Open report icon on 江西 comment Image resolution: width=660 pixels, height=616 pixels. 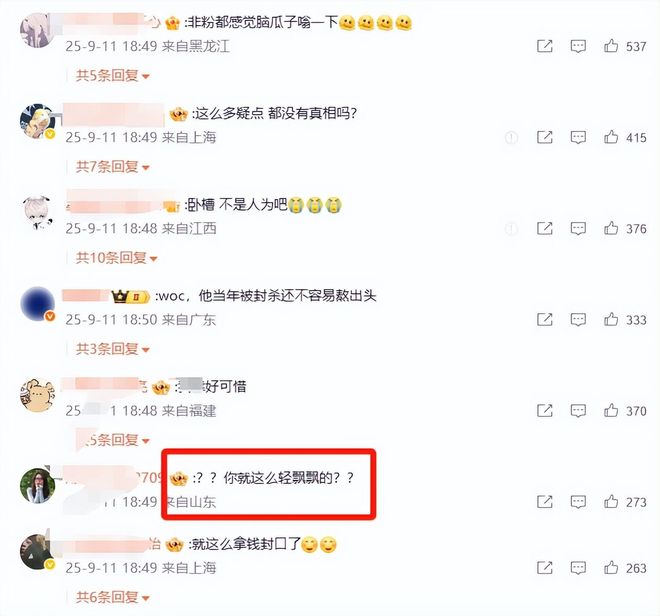click(511, 229)
